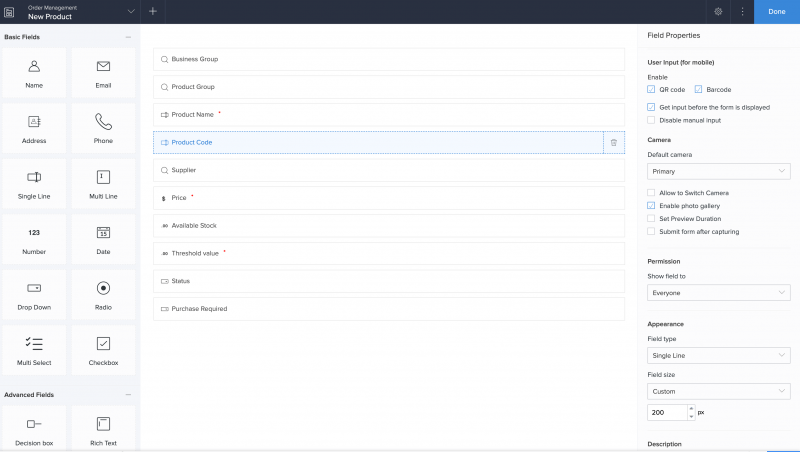Viewport: 800px width, 452px height.
Task: Expand the Field size Custom dropdown
Action: click(x=719, y=391)
